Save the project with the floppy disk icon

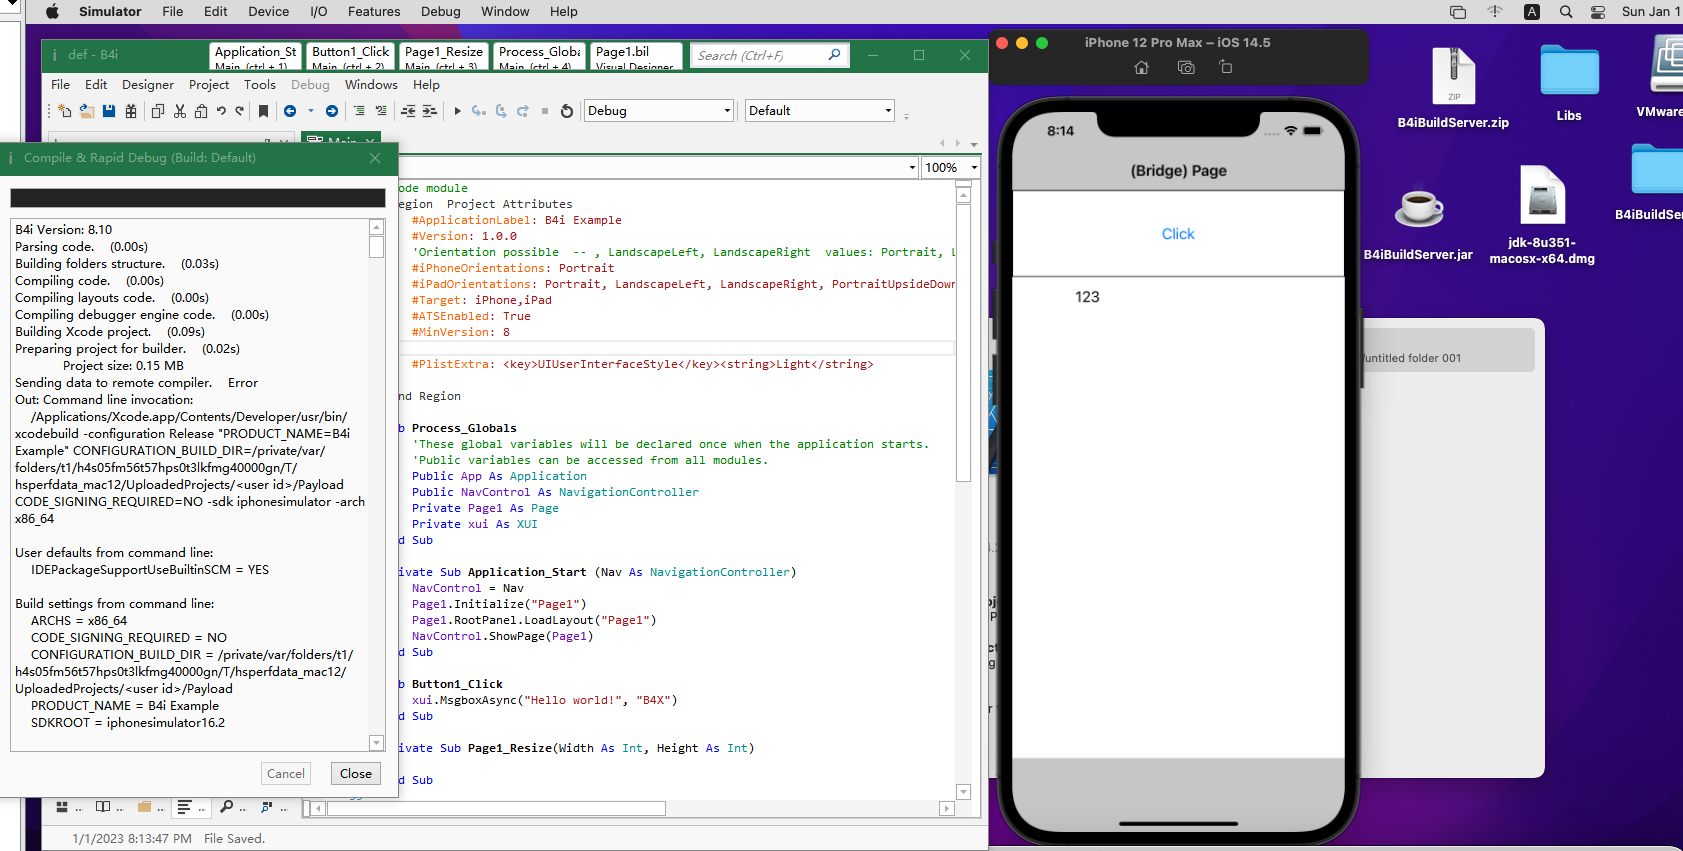109,111
